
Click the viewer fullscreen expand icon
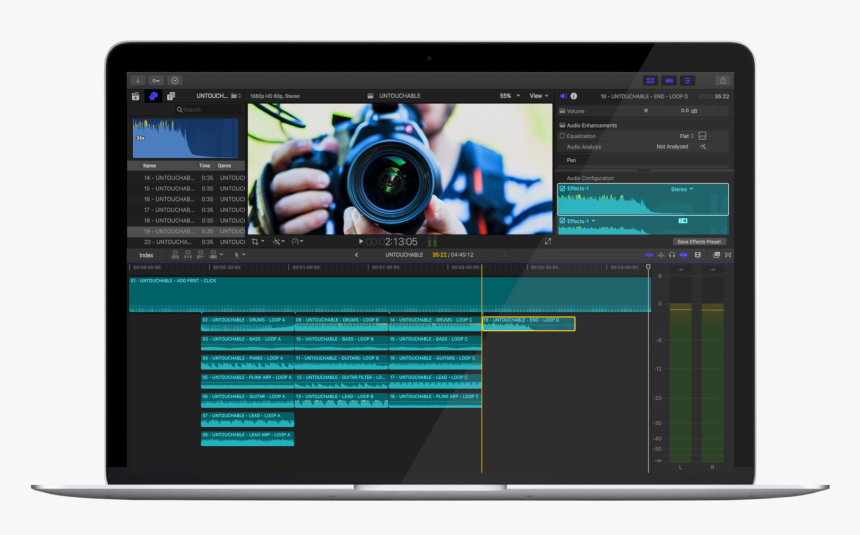pyautogui.click(x=547, y=241)
